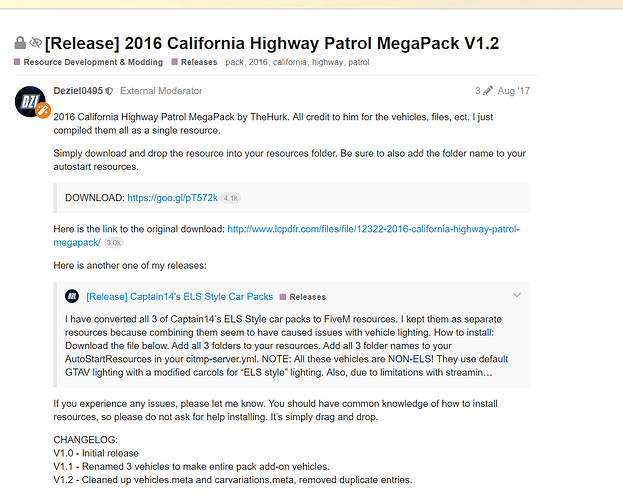Click the moderator shield icon beside Deziel0495
The height and width of the screenshot is (500, 623).
coord(109,91)
